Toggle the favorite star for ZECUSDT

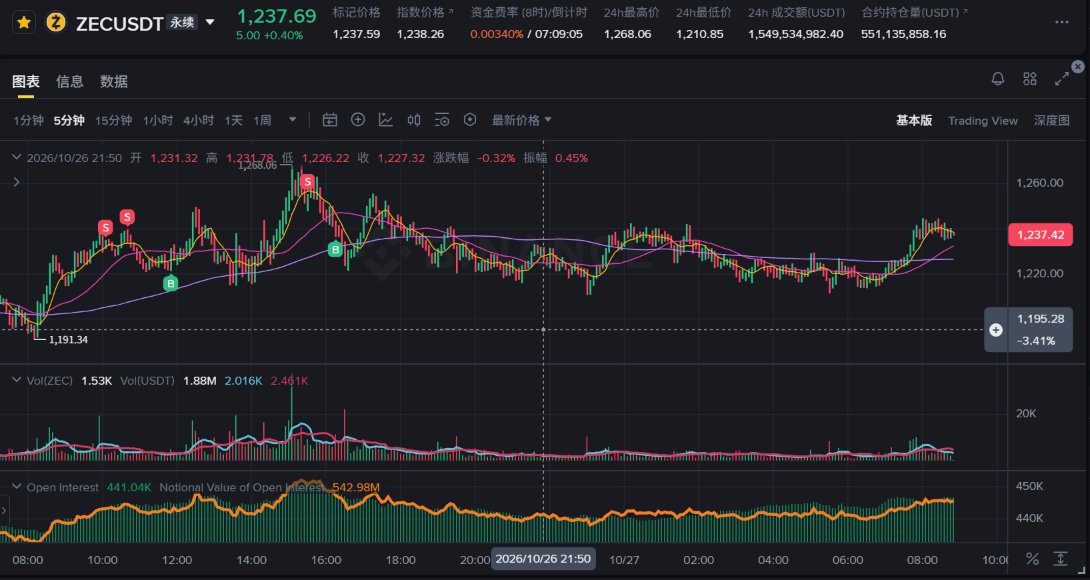(24, 23)
